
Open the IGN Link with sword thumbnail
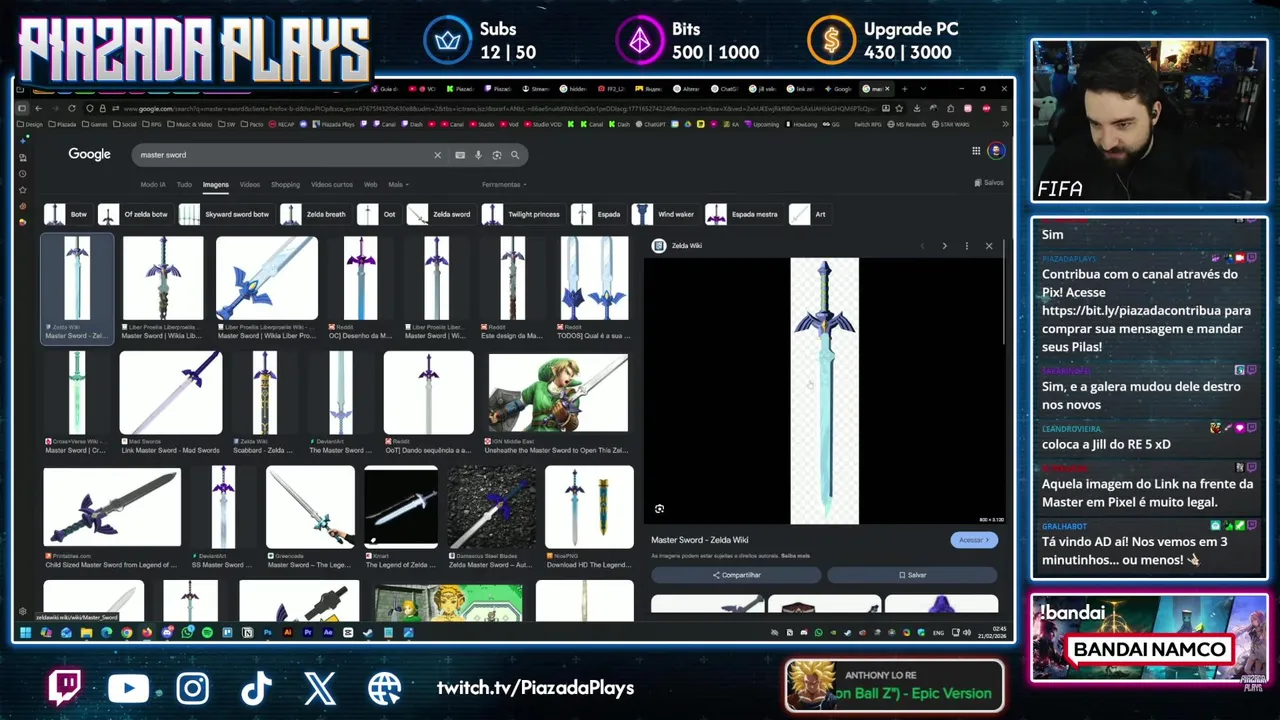coord(558,393)
